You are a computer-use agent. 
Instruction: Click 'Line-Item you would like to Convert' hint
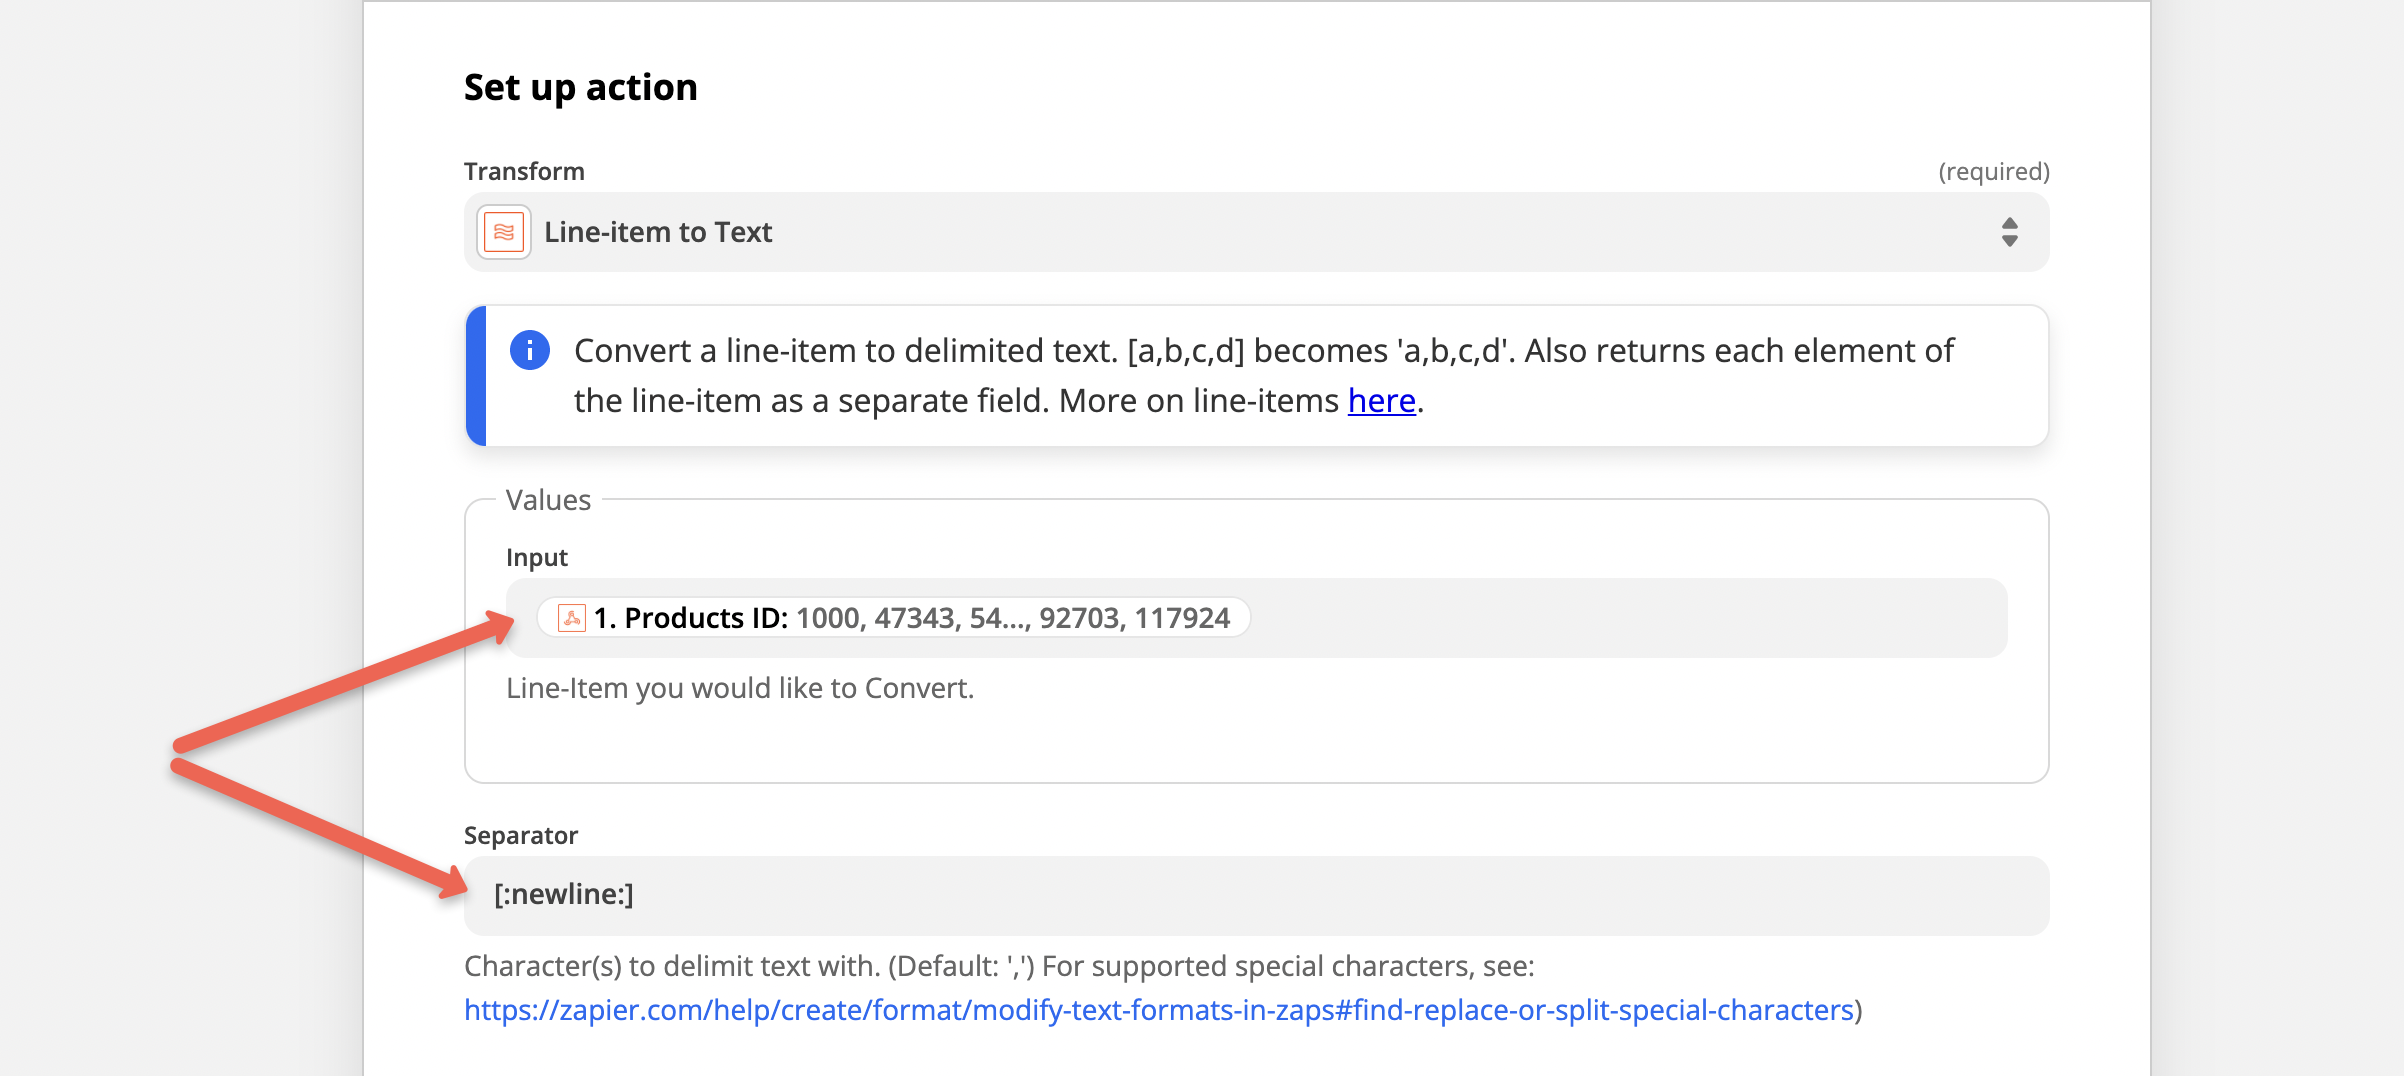[740, 688]
